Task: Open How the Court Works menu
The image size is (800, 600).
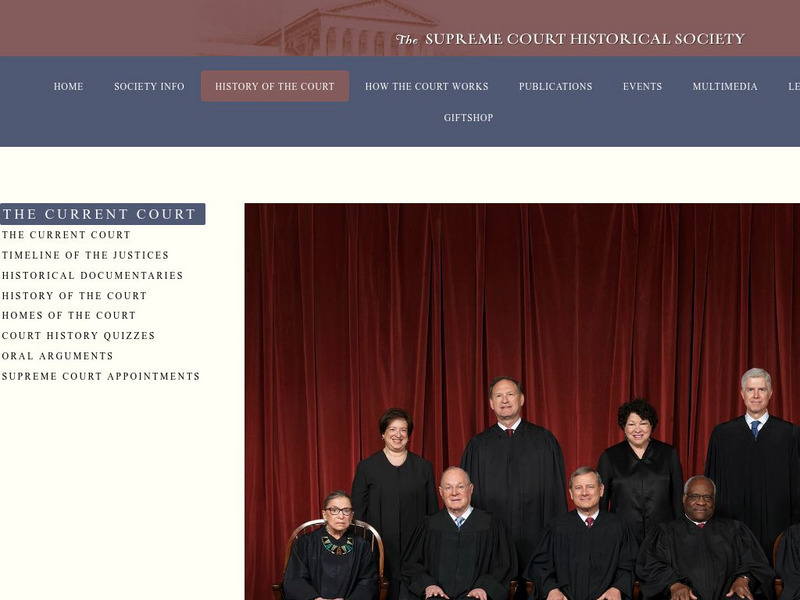Action: (x=427, y=86)
